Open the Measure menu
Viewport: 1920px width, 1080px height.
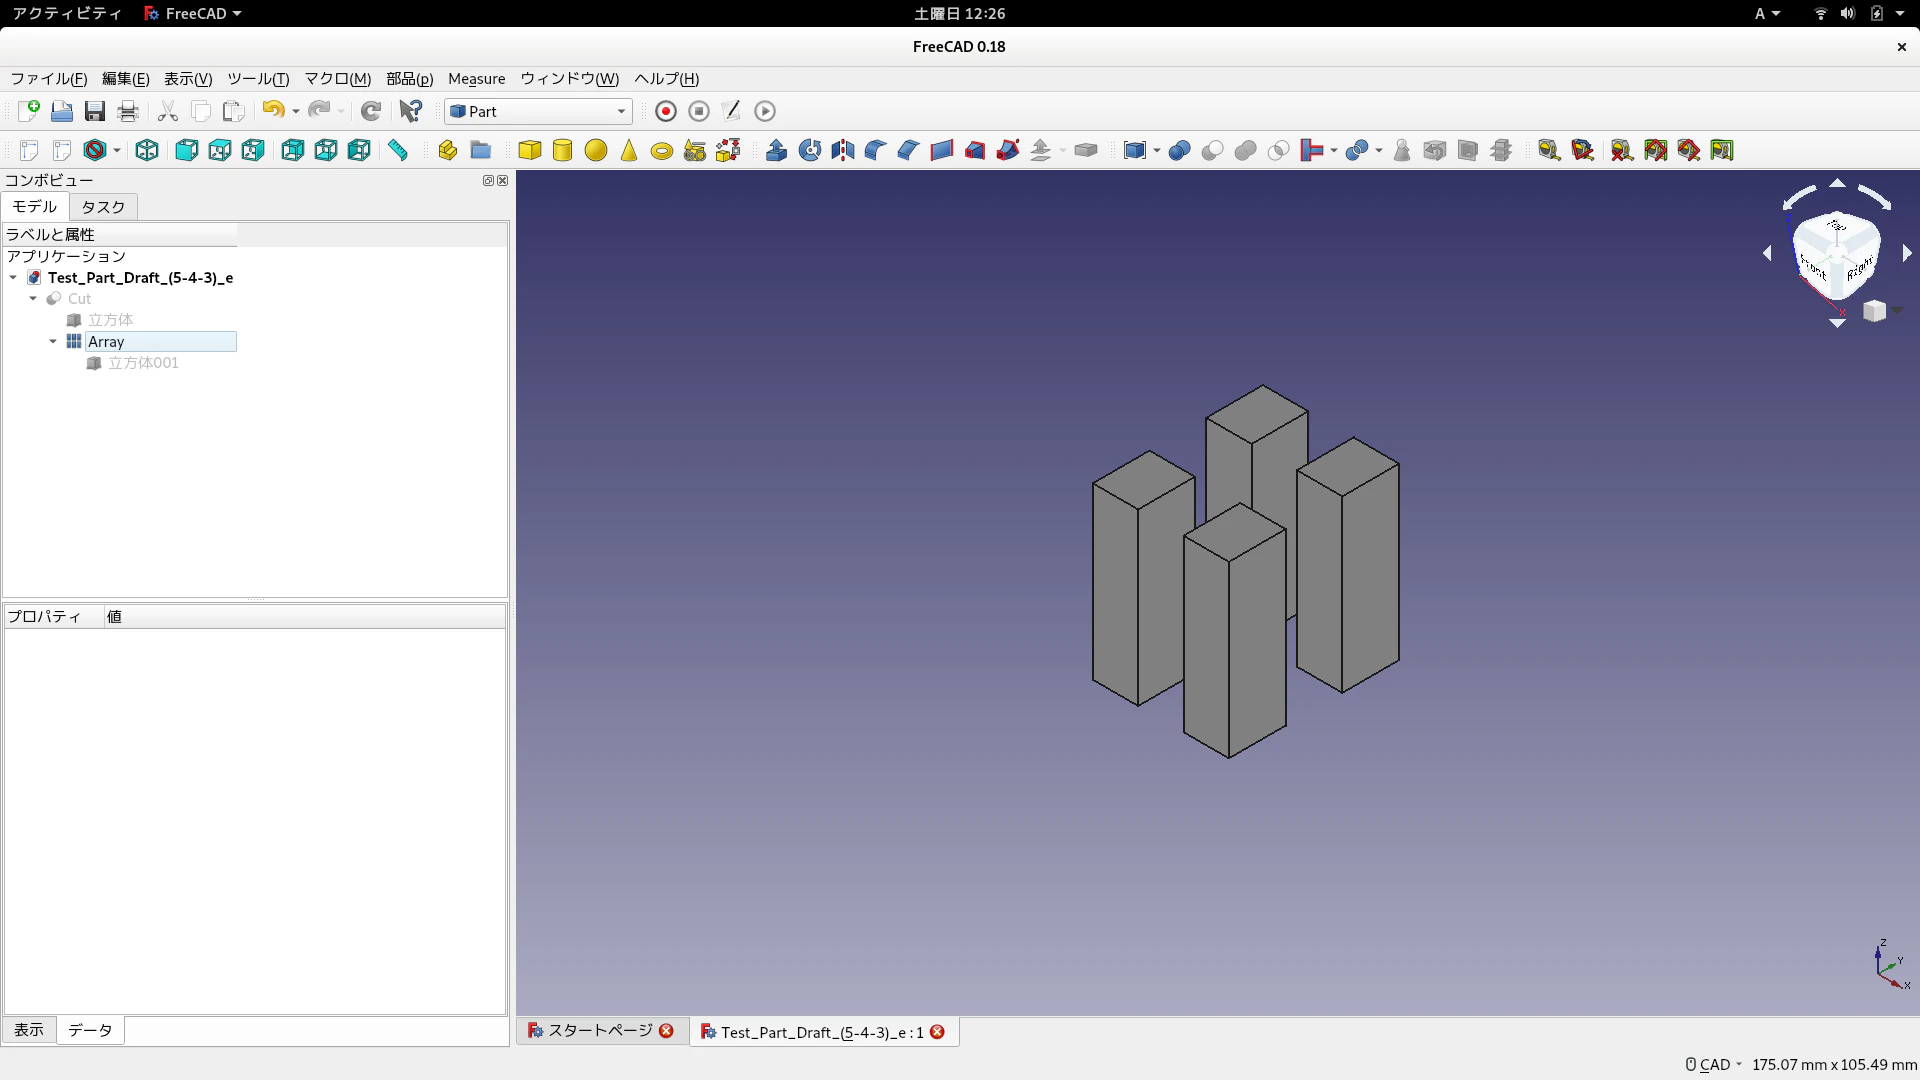[x=476, y=79]
